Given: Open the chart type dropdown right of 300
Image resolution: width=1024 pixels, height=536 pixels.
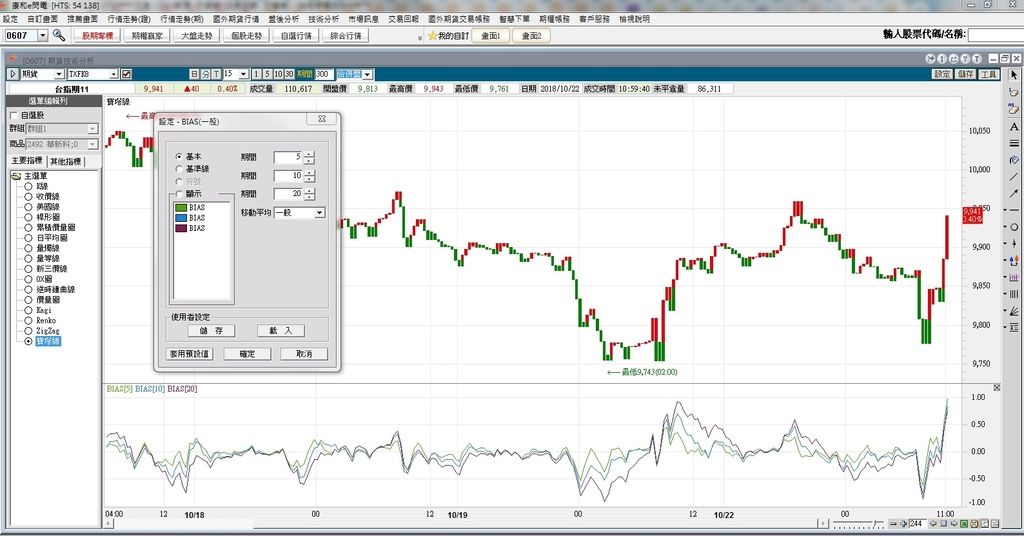Looking at the screenshot, I should (x=367, y=74).
